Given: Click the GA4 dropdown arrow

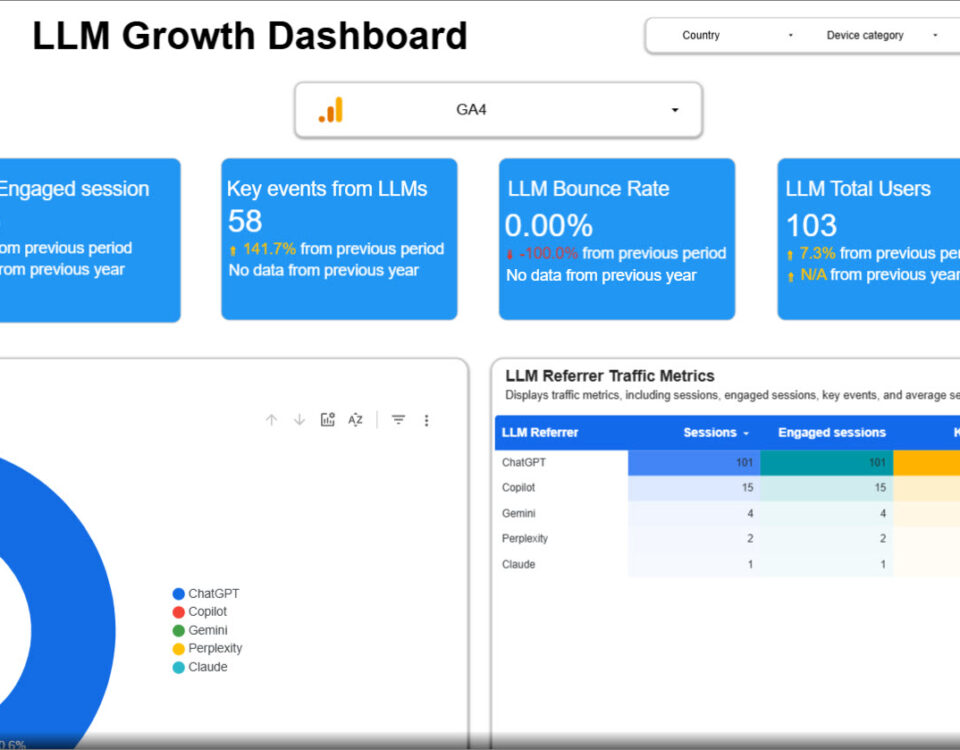Looking at the screenshot, I should coord(675,110).
